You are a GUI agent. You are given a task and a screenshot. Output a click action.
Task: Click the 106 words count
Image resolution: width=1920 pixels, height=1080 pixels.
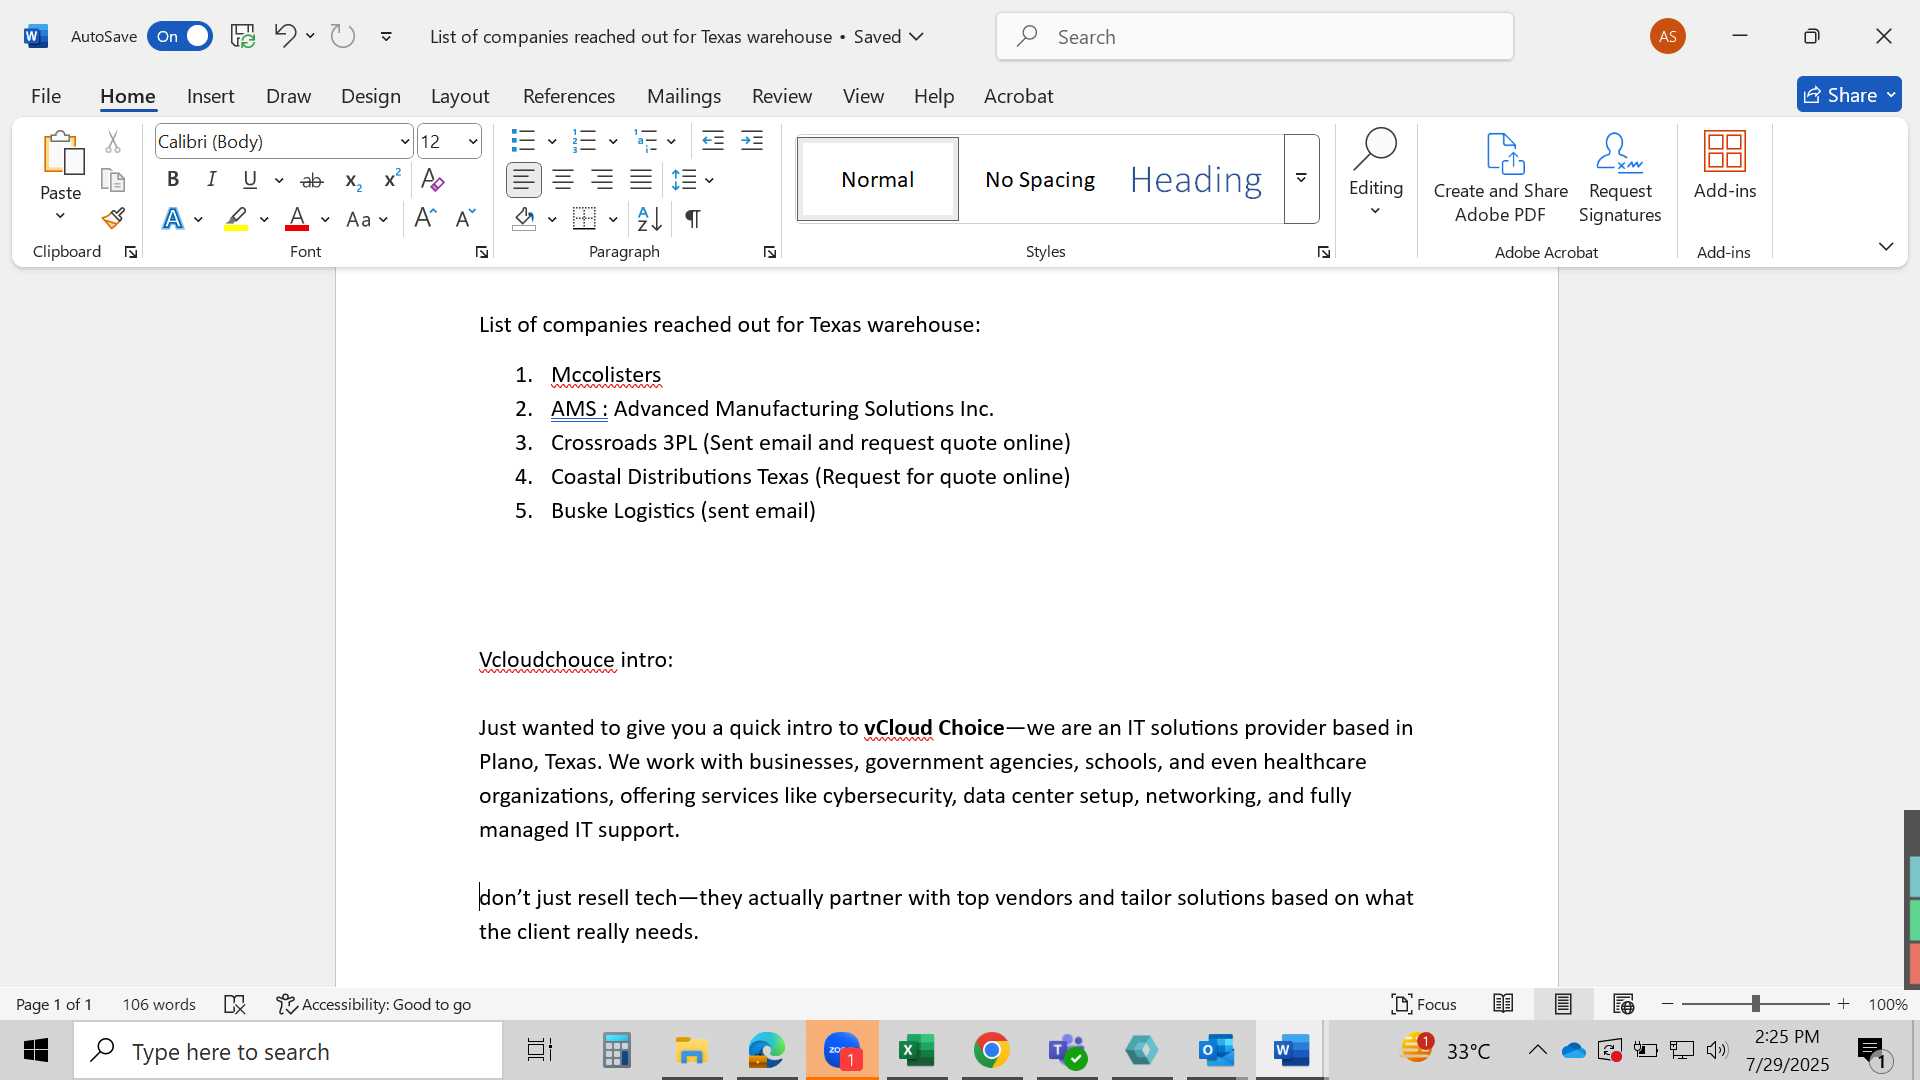click(159, 1004)
